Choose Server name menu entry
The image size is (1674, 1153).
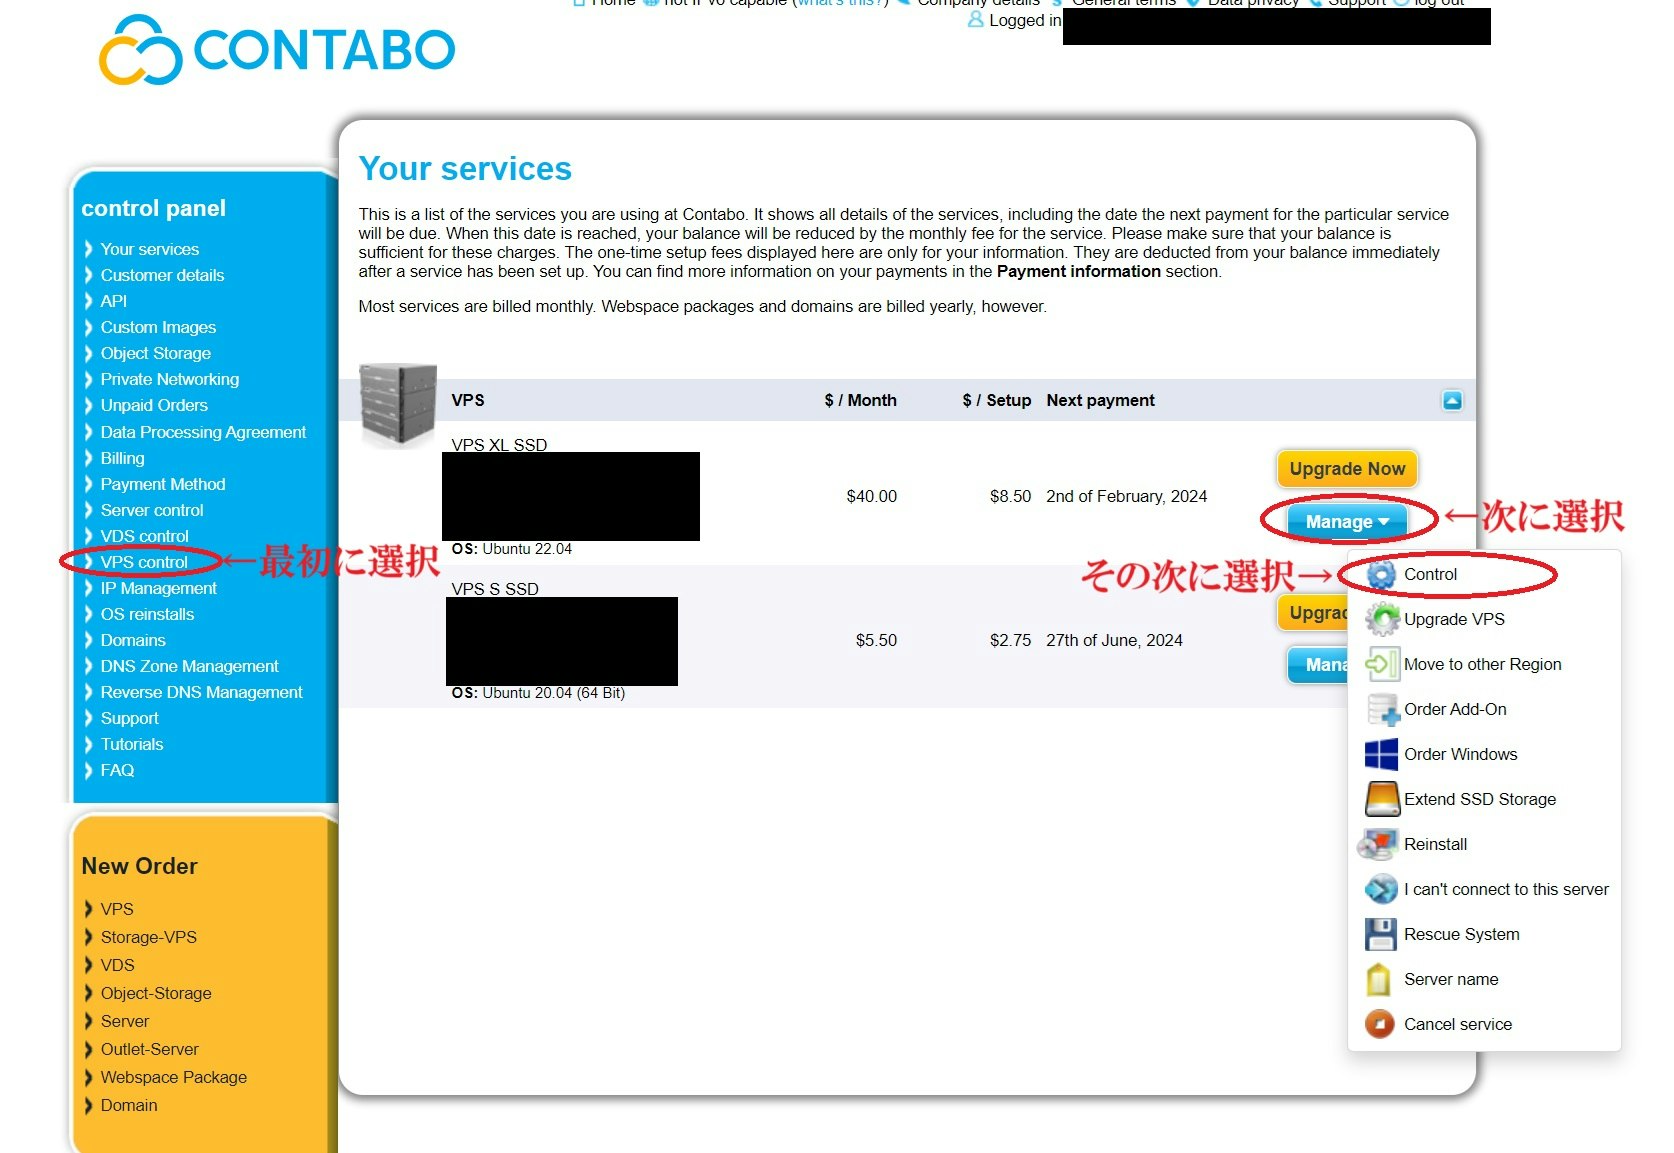tap(1451, 979)
